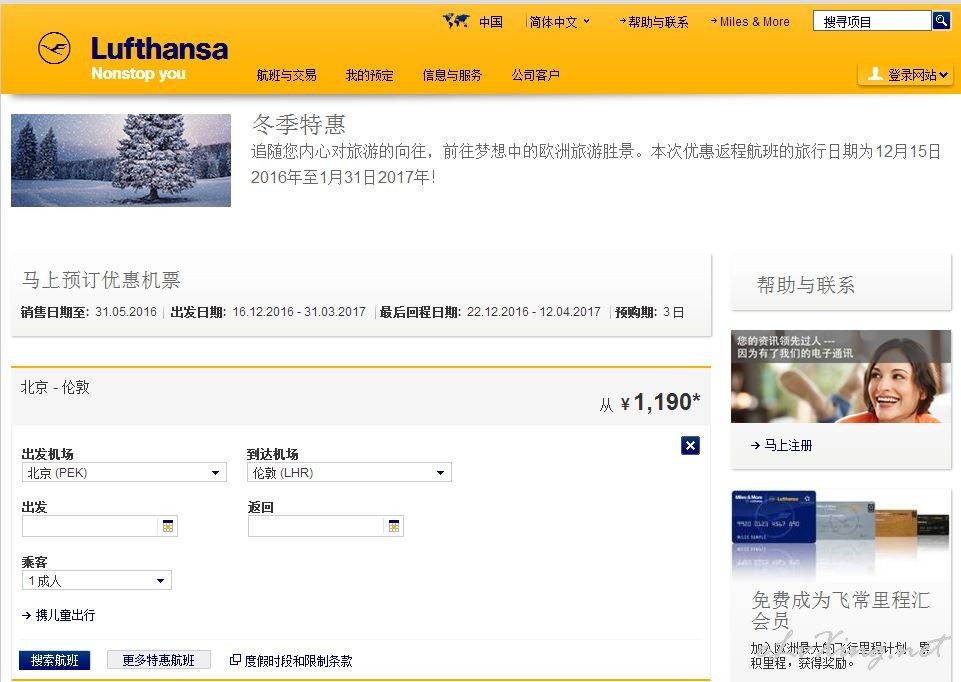Click the 销售日期至 31.05.2016 text
Screen dimensions: 961x682
(89, 312)
